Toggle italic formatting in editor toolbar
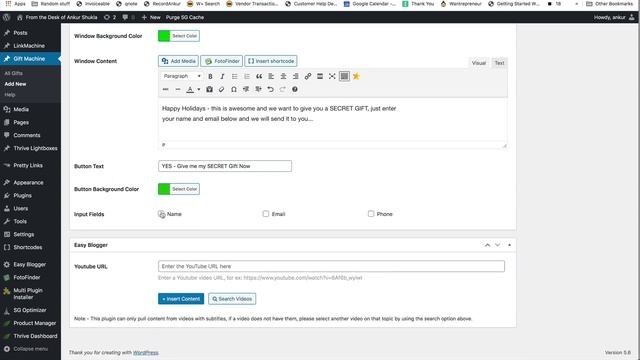 (222, 76)
